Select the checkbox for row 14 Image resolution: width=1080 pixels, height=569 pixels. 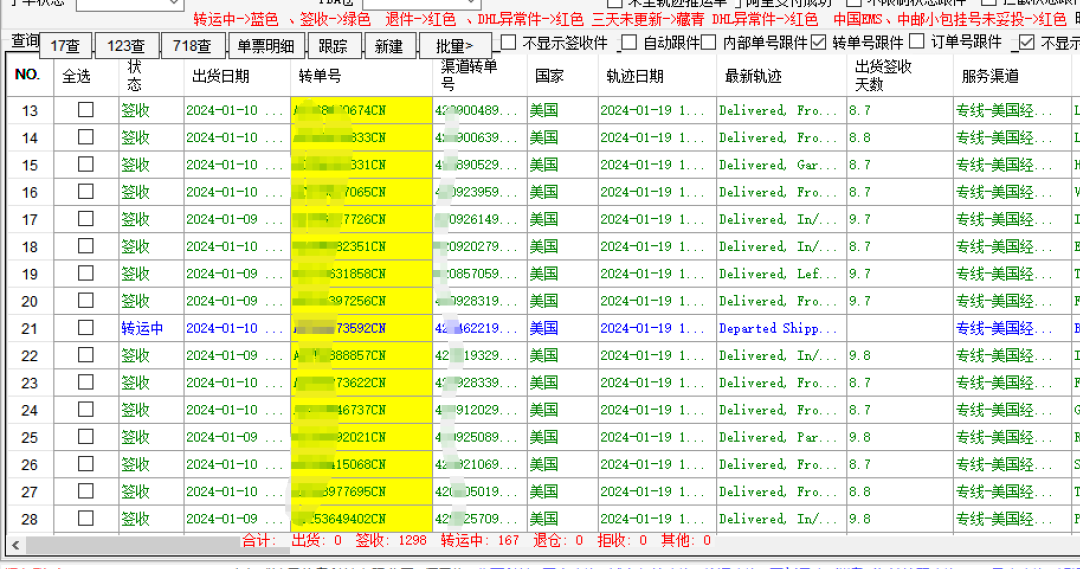[x=85, y=137]
